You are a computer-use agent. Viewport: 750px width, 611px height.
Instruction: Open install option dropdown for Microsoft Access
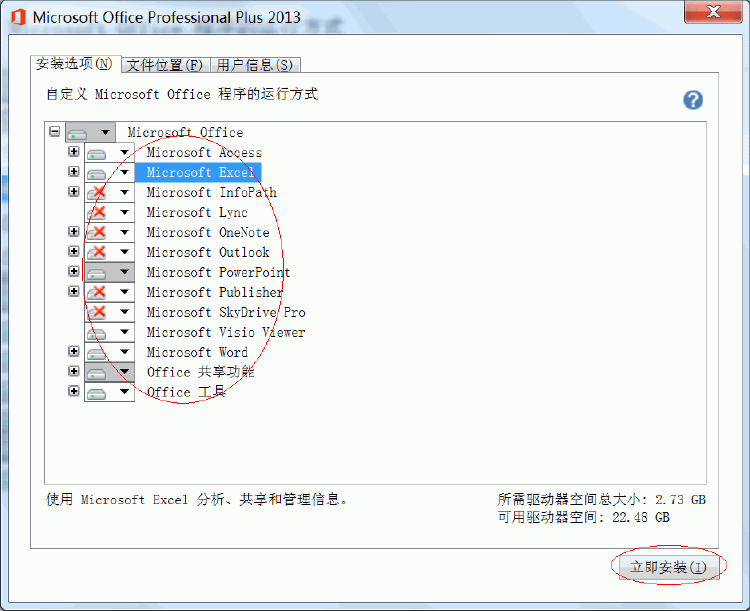click(124, 153)
